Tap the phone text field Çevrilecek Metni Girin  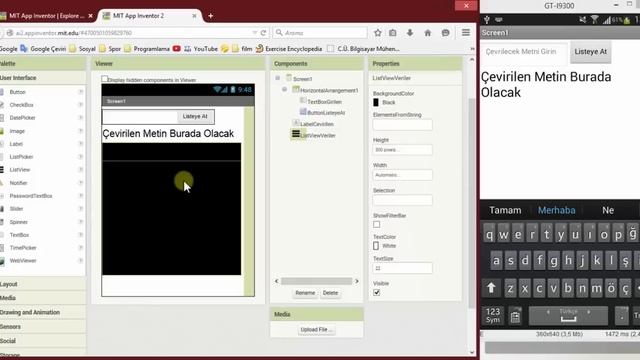(x=524, y=52)
